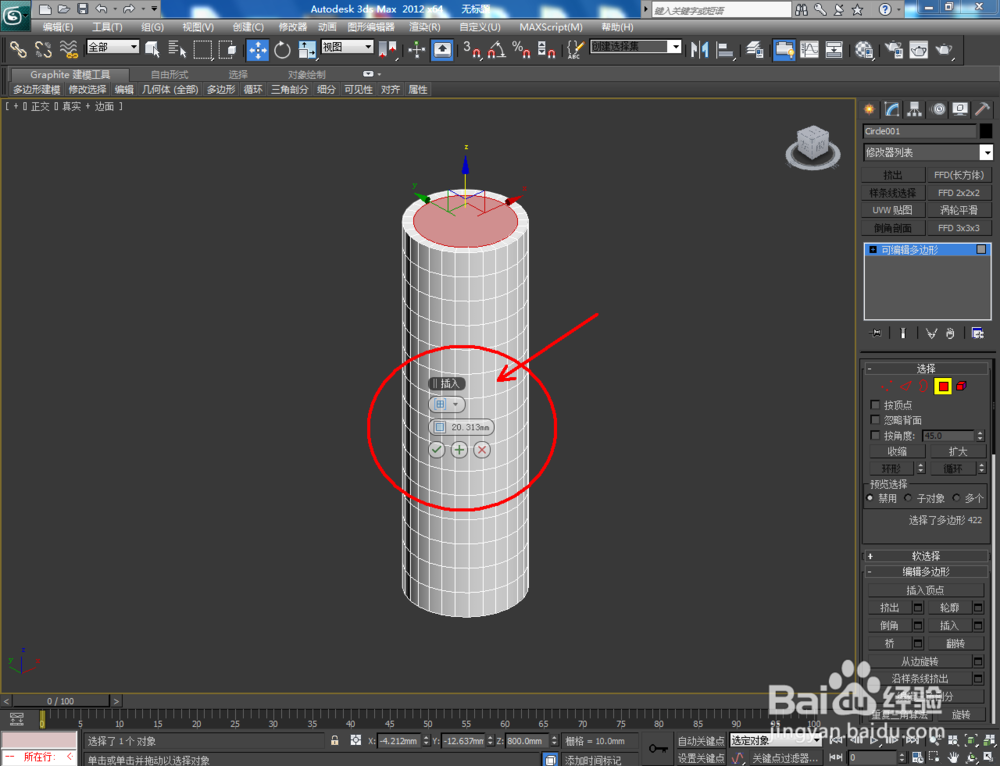Enable the 忽略背面 checkbox
Image resolution: width=1000 pixels, height=766 pixels.
pos(875,420)
